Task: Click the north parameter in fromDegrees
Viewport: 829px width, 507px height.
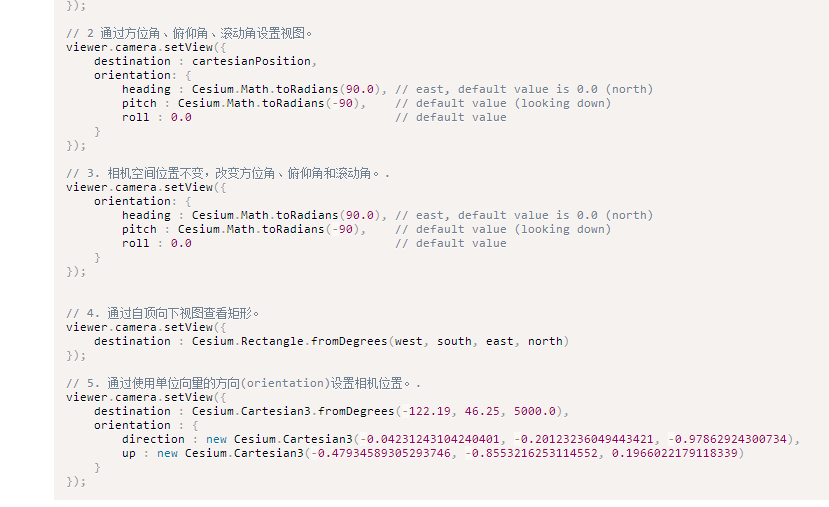Action: point(545,342)
